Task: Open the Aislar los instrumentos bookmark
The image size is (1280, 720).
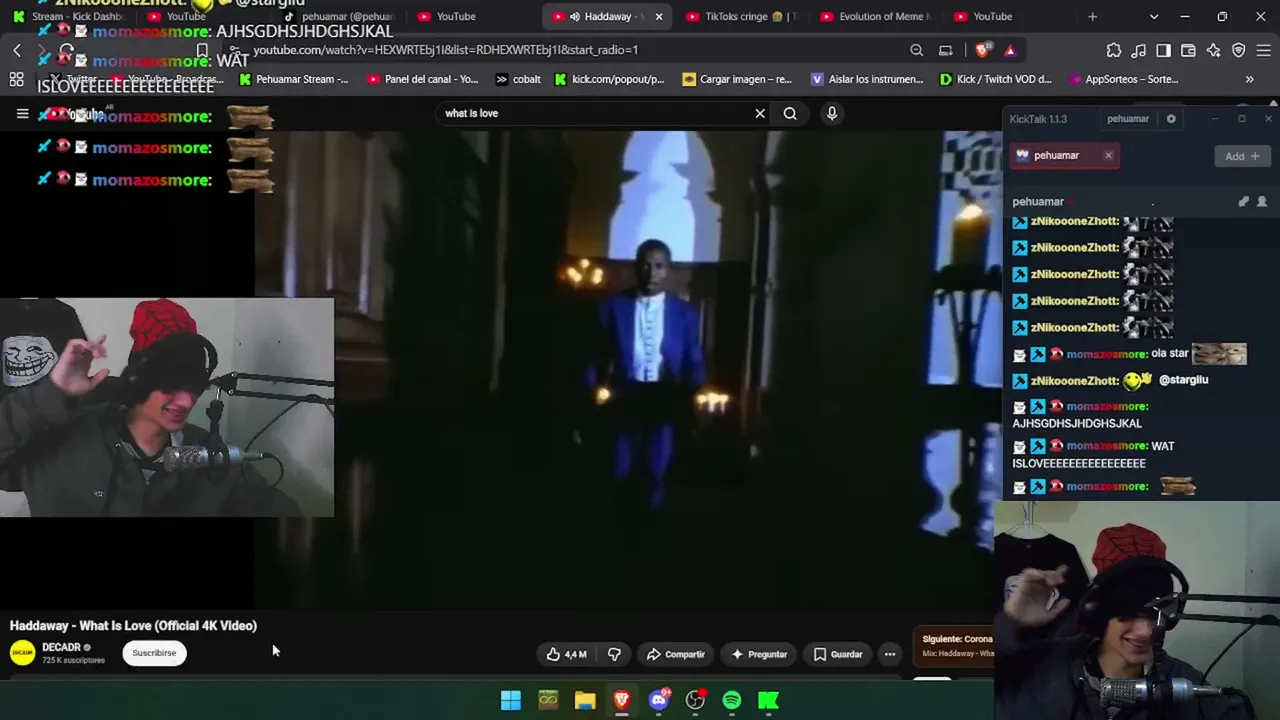Action: click(867, 79)
